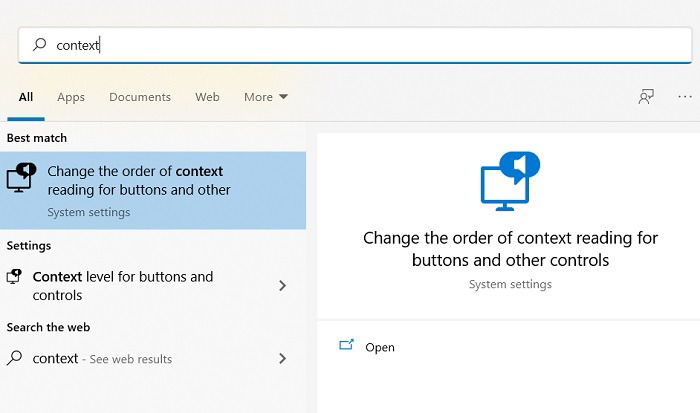Viewport: 700px width, 413px height.
Task: Select context See web results entry
Action: (153, 359)
